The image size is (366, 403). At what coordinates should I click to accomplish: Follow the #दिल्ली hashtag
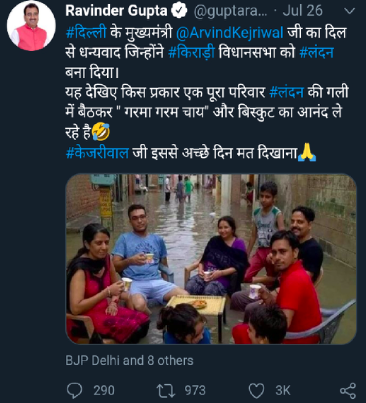click(86, 33)
